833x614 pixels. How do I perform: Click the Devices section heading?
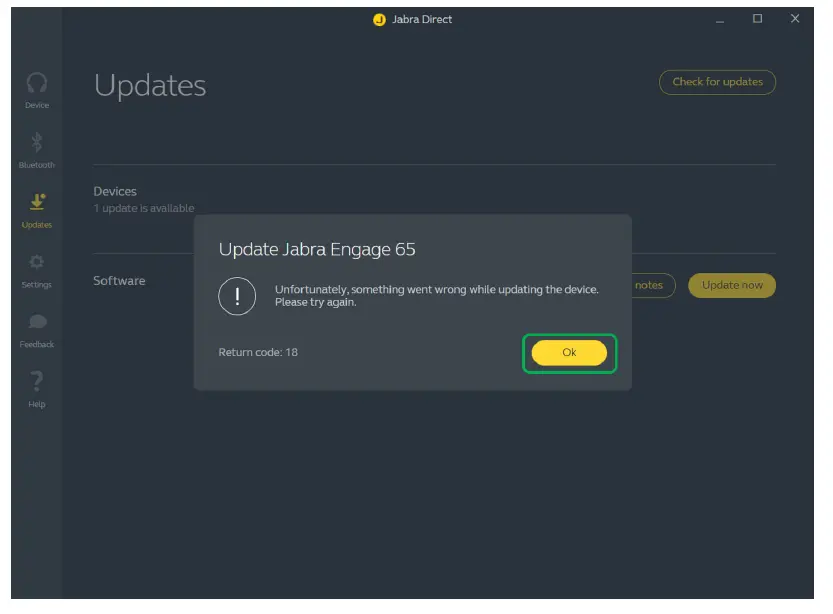[x=115, y=191]
